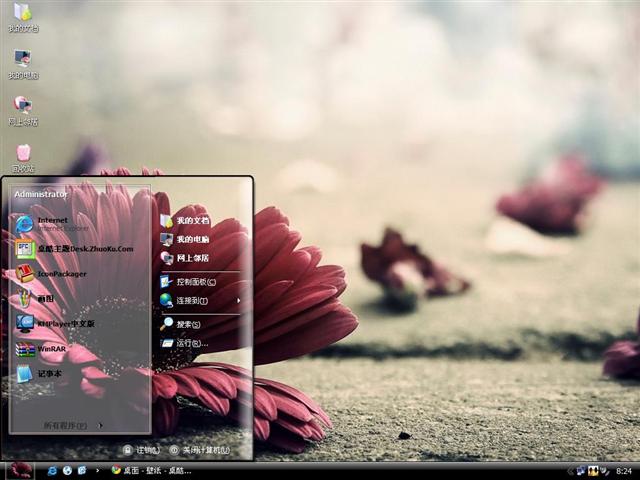The width and height of the screenshot is (640, 480).
Task: Select 网上邻居 desktop icon
Action: click(22, 109)
